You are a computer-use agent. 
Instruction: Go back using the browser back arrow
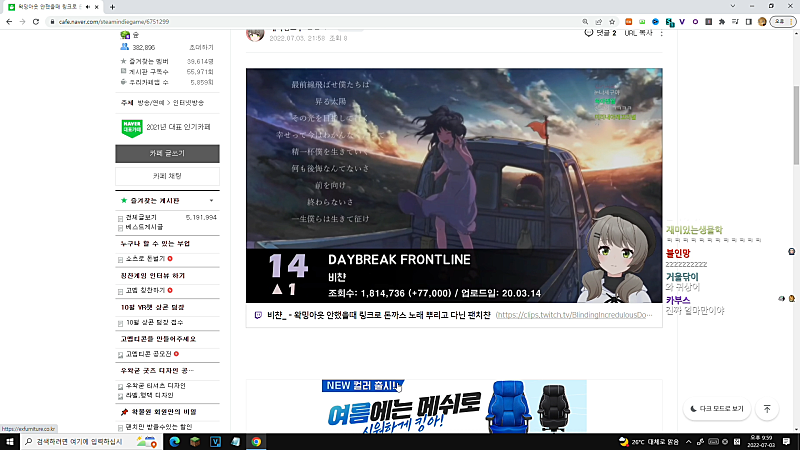pyautogui.click(x=9, y=22)
